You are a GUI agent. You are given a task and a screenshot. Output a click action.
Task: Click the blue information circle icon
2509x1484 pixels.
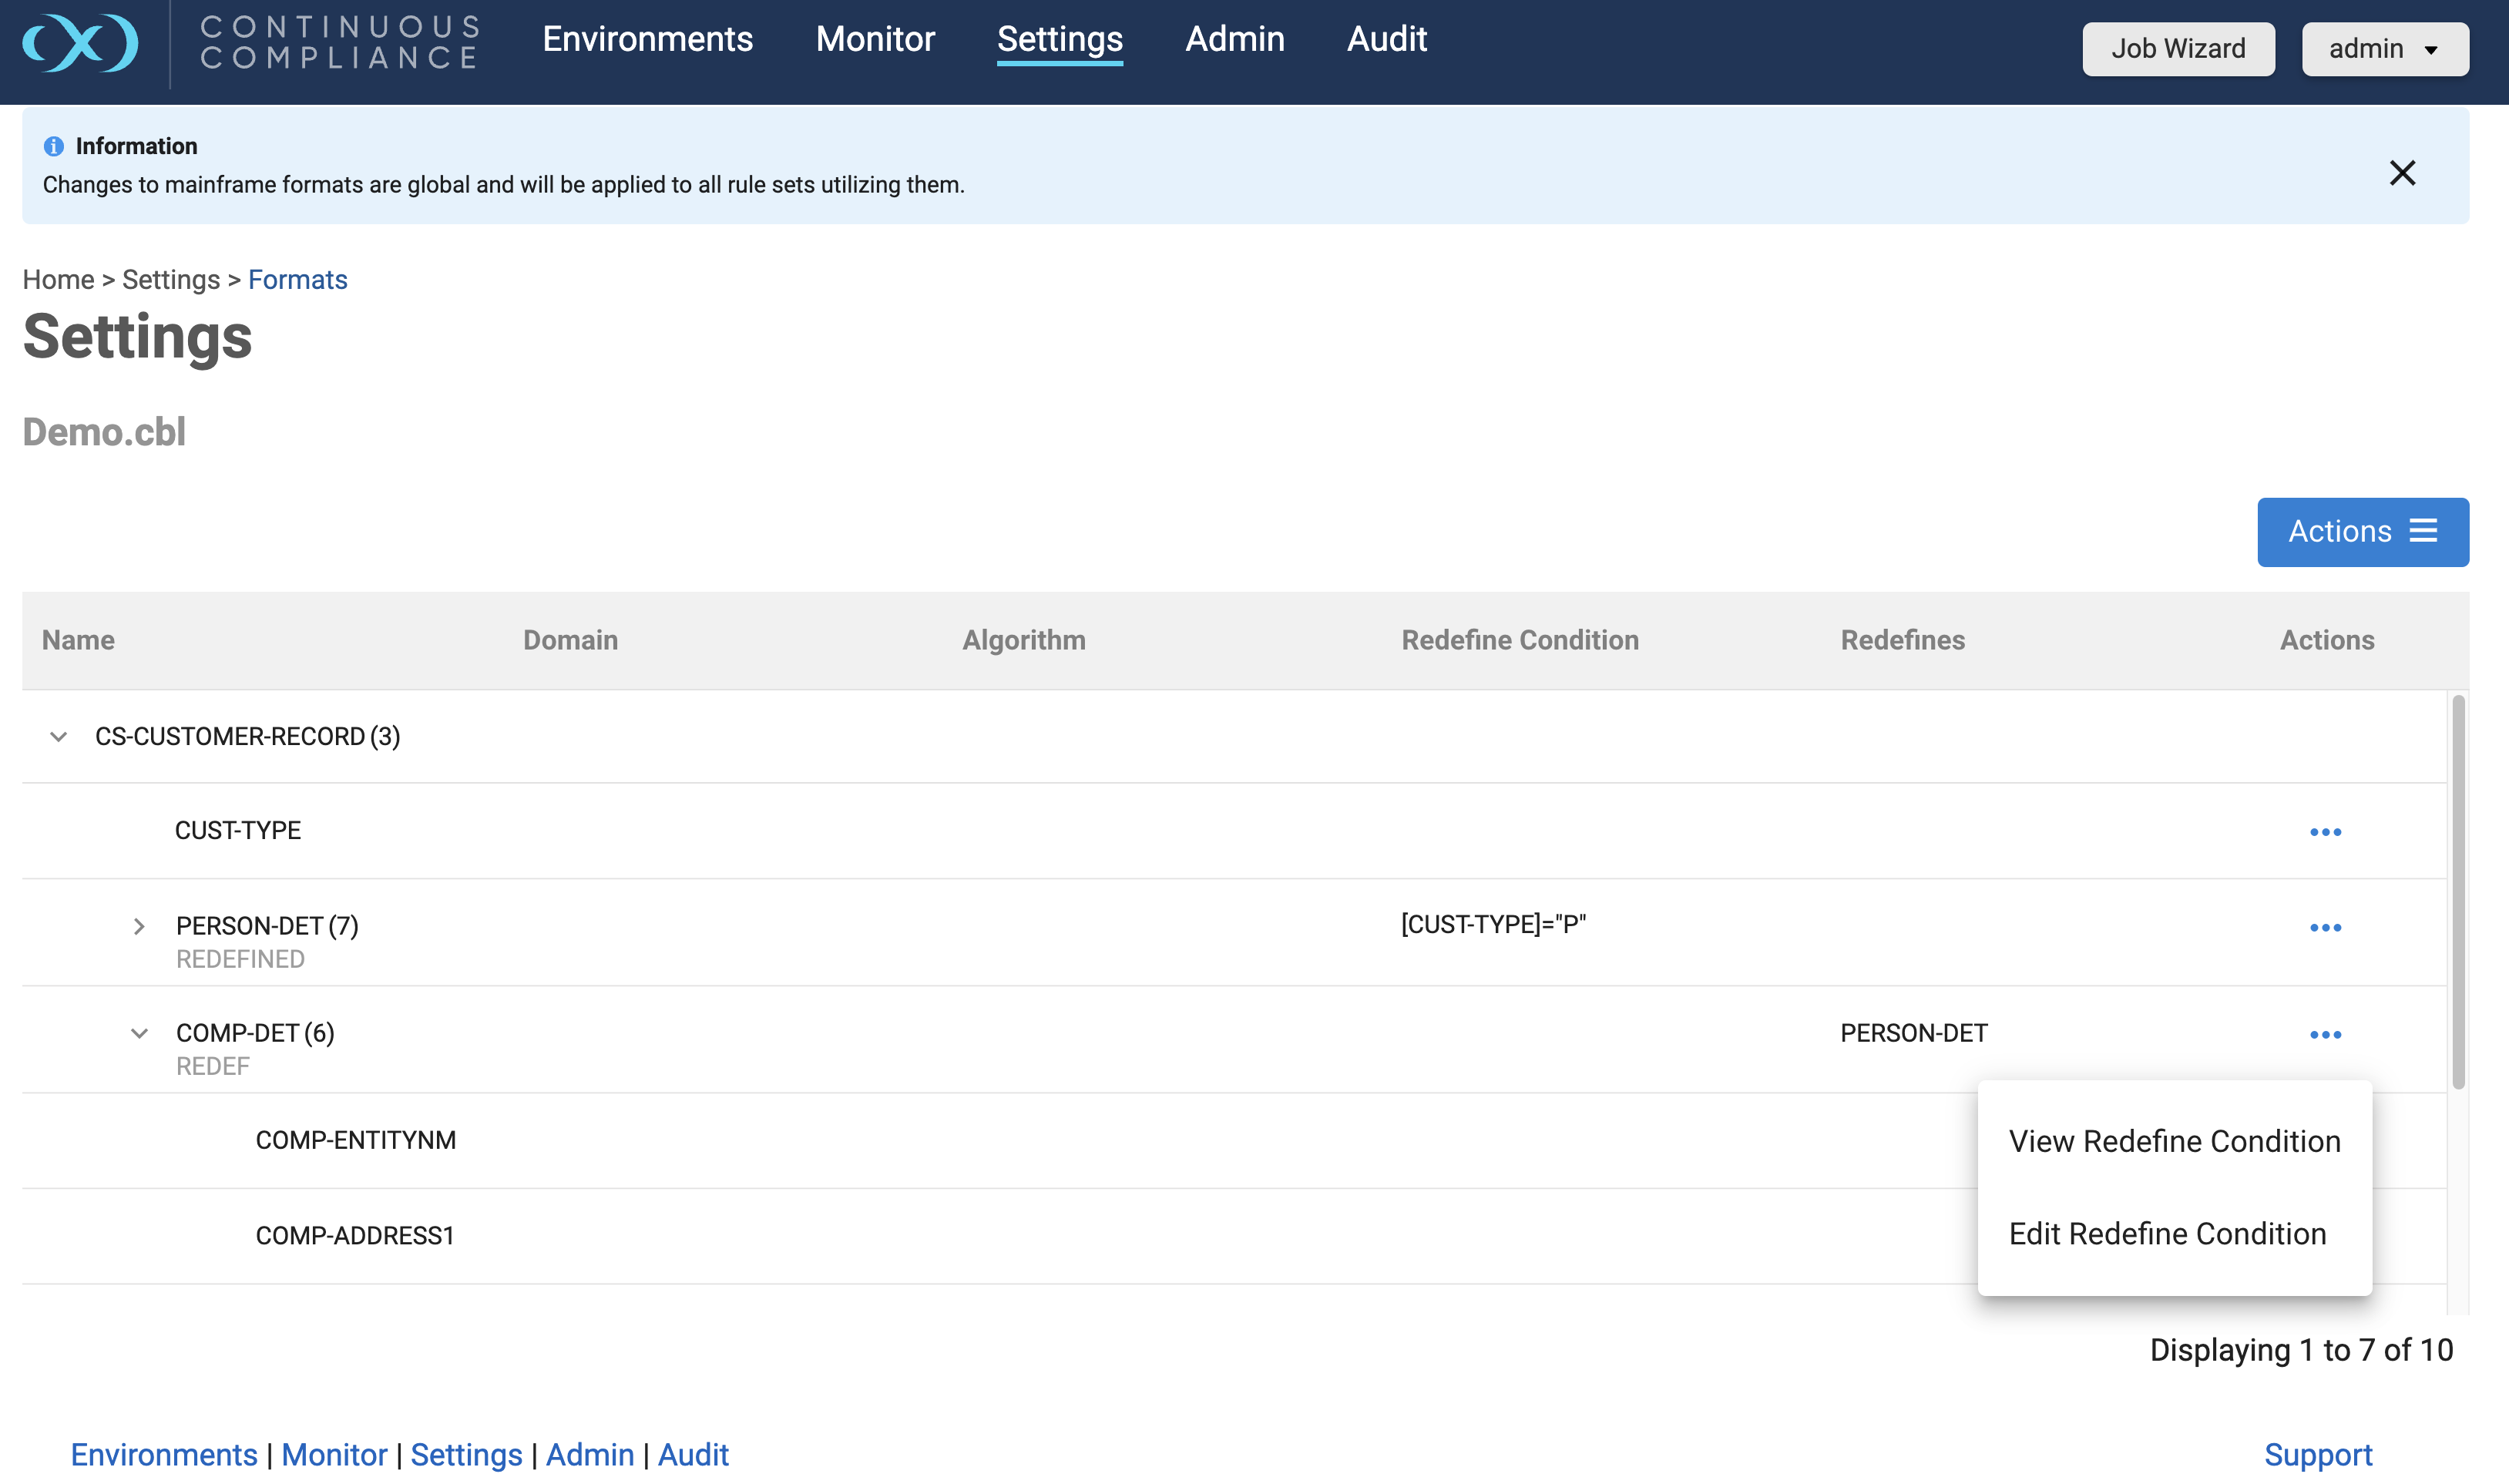click(54, 147)
